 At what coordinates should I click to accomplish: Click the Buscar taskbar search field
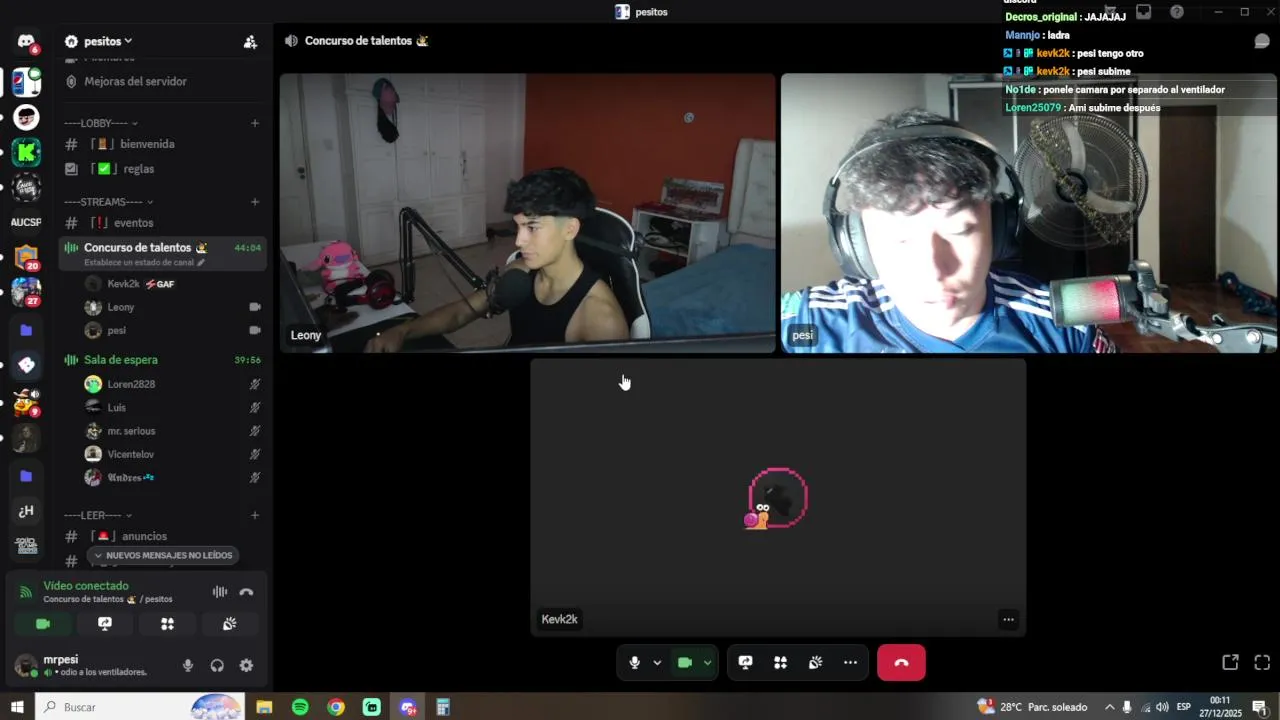click(140, 707)
